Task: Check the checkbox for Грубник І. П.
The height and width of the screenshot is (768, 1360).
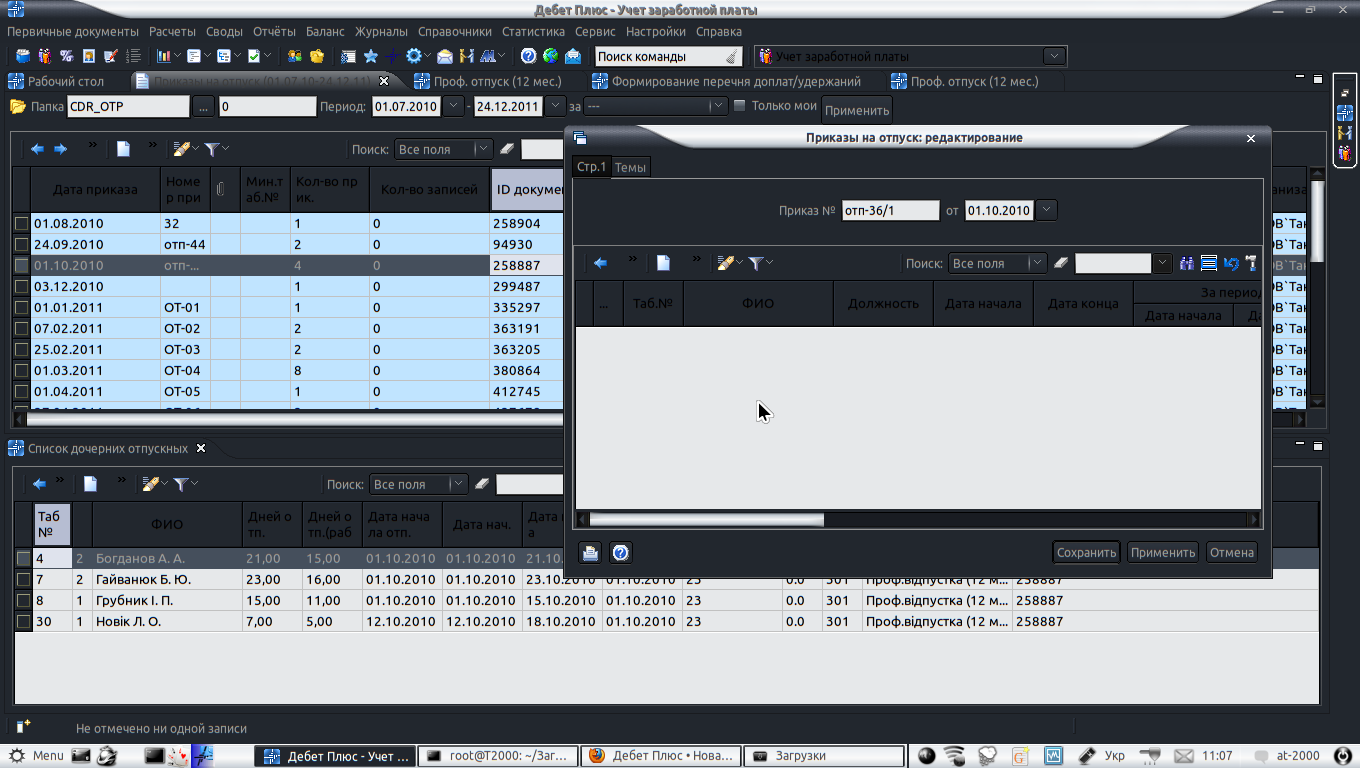Action: tap(23, 601)
